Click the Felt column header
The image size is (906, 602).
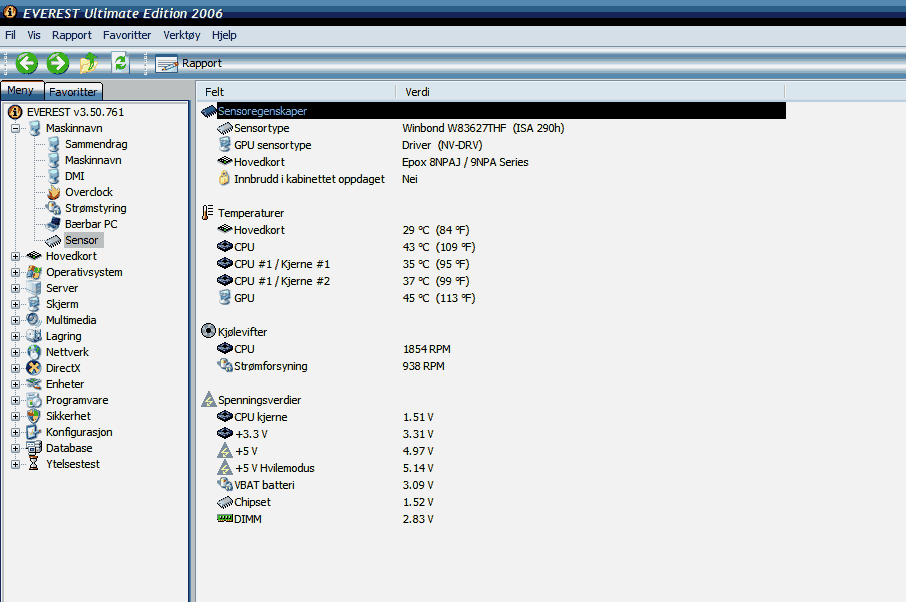click(296, 92)
